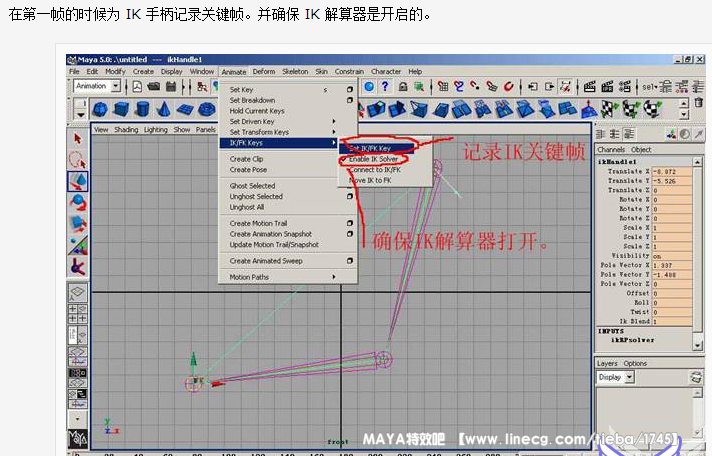Open the Animation menu set dropdown
The image size is (712, 456).
pos(116,86)
